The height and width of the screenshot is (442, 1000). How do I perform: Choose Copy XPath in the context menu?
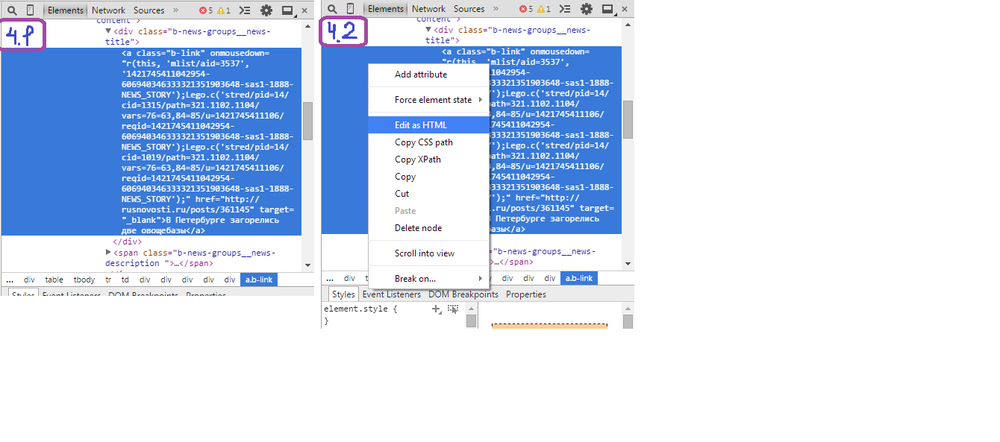pos(419,159)
